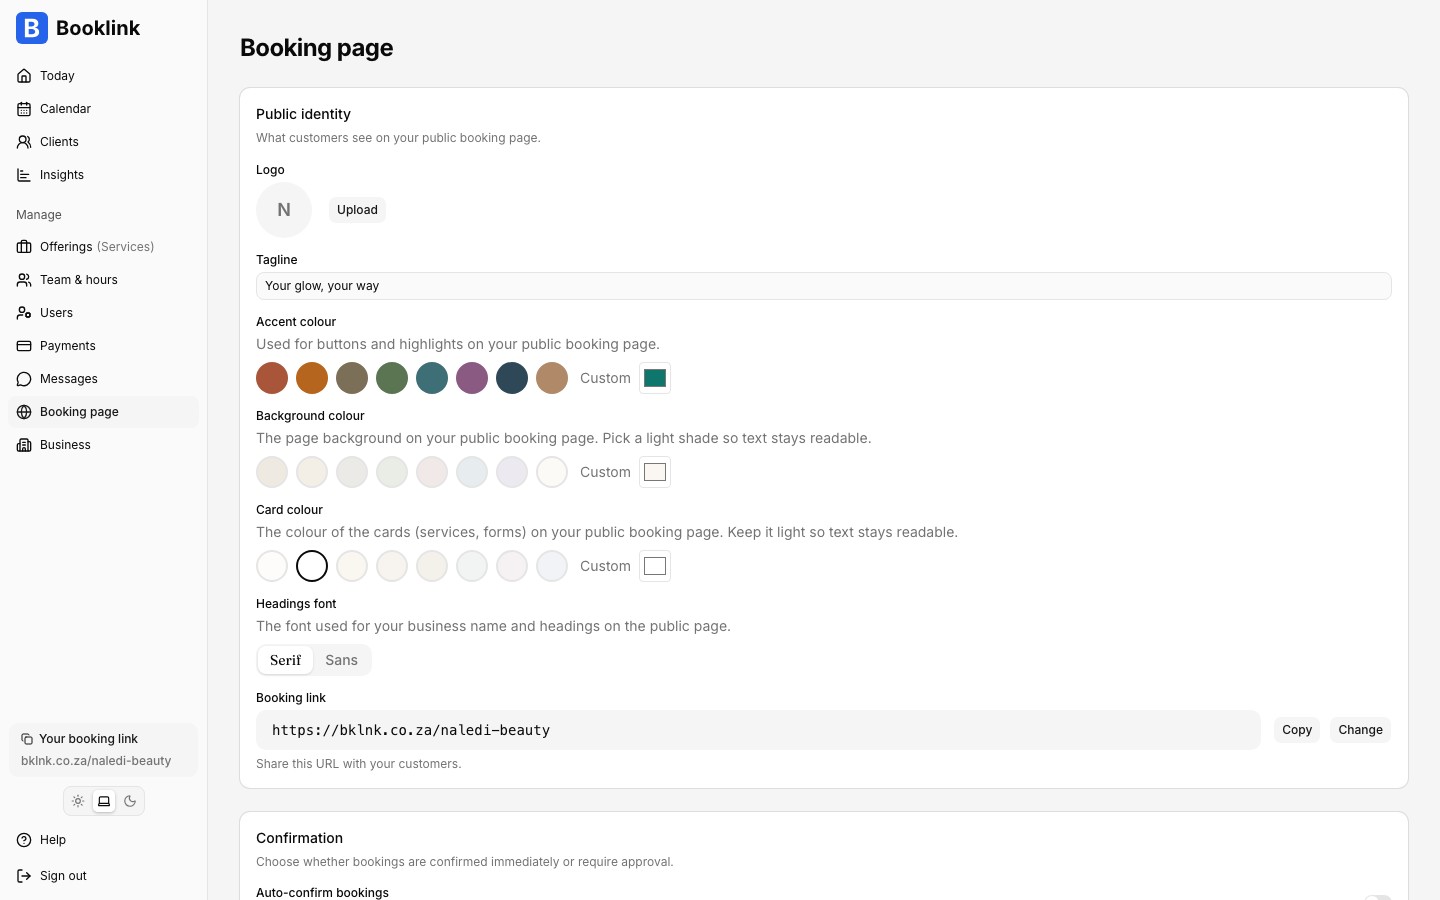Open custom card colour picker
The image size is (1440, 900).
tap(655, 566)
